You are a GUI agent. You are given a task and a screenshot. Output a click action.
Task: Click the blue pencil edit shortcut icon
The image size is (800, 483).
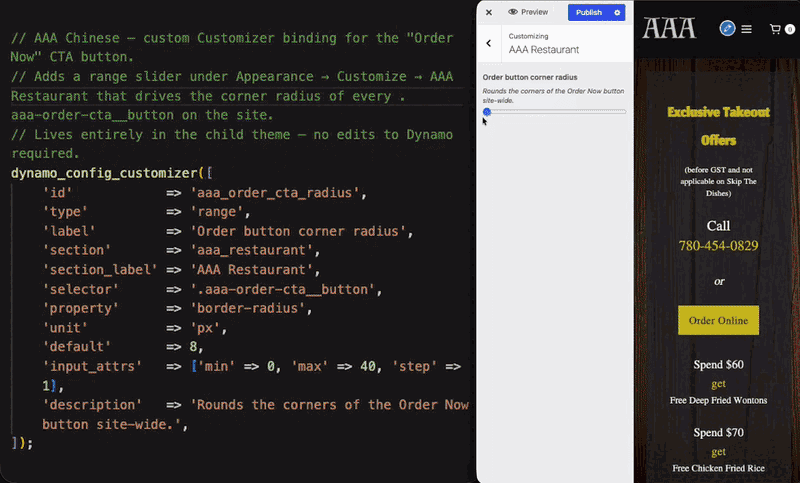click(x=727, y=28)
